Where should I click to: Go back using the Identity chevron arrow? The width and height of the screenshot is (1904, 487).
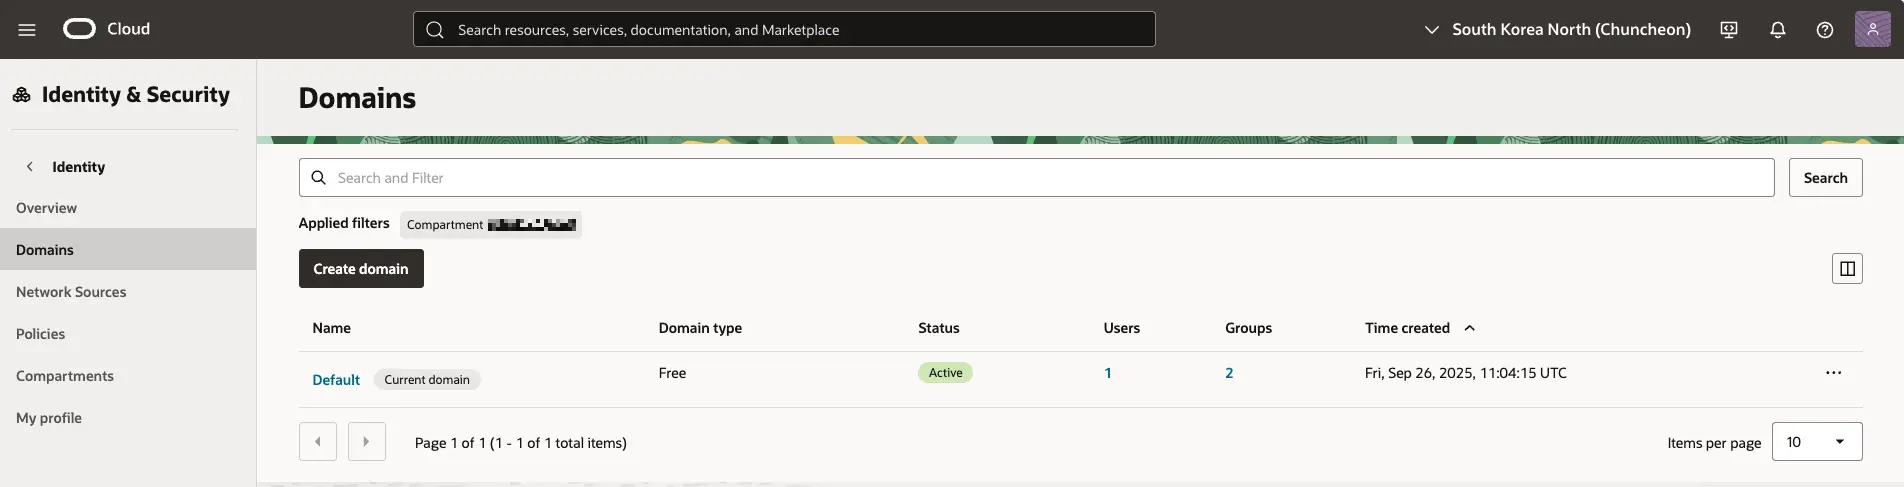click(30, 167)
